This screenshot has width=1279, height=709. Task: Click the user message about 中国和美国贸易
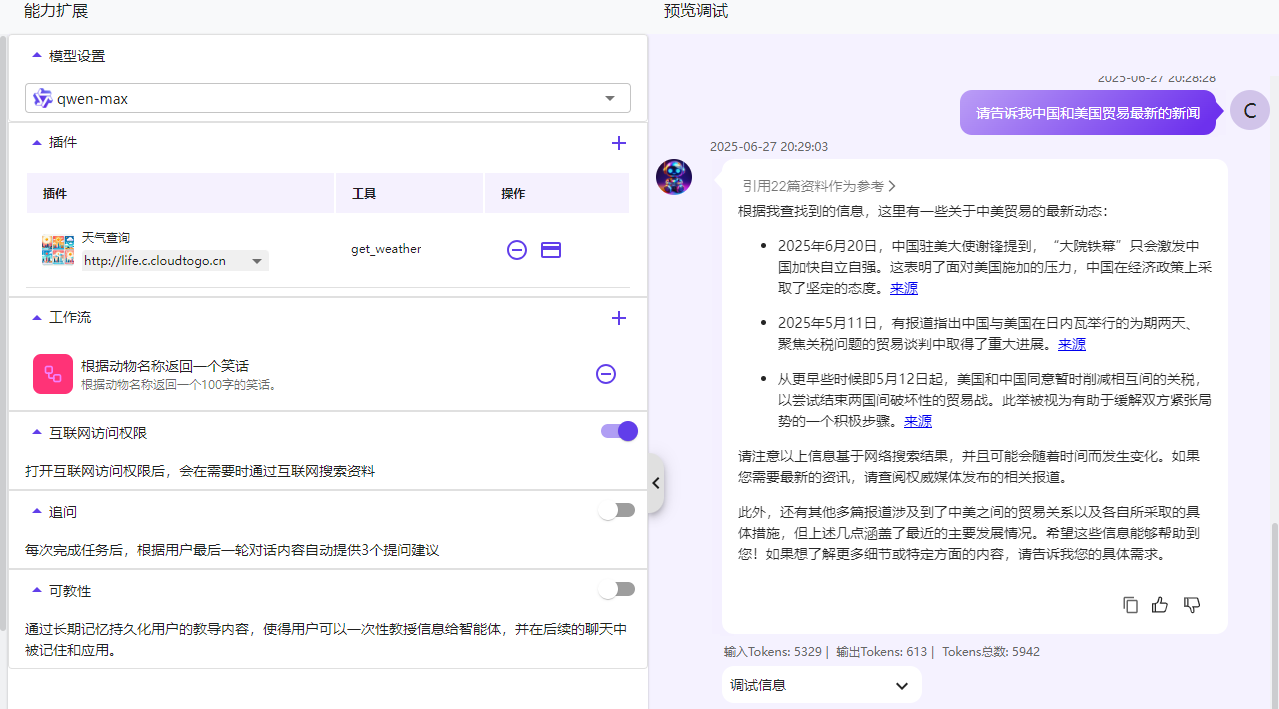[x=1088, y=113]
